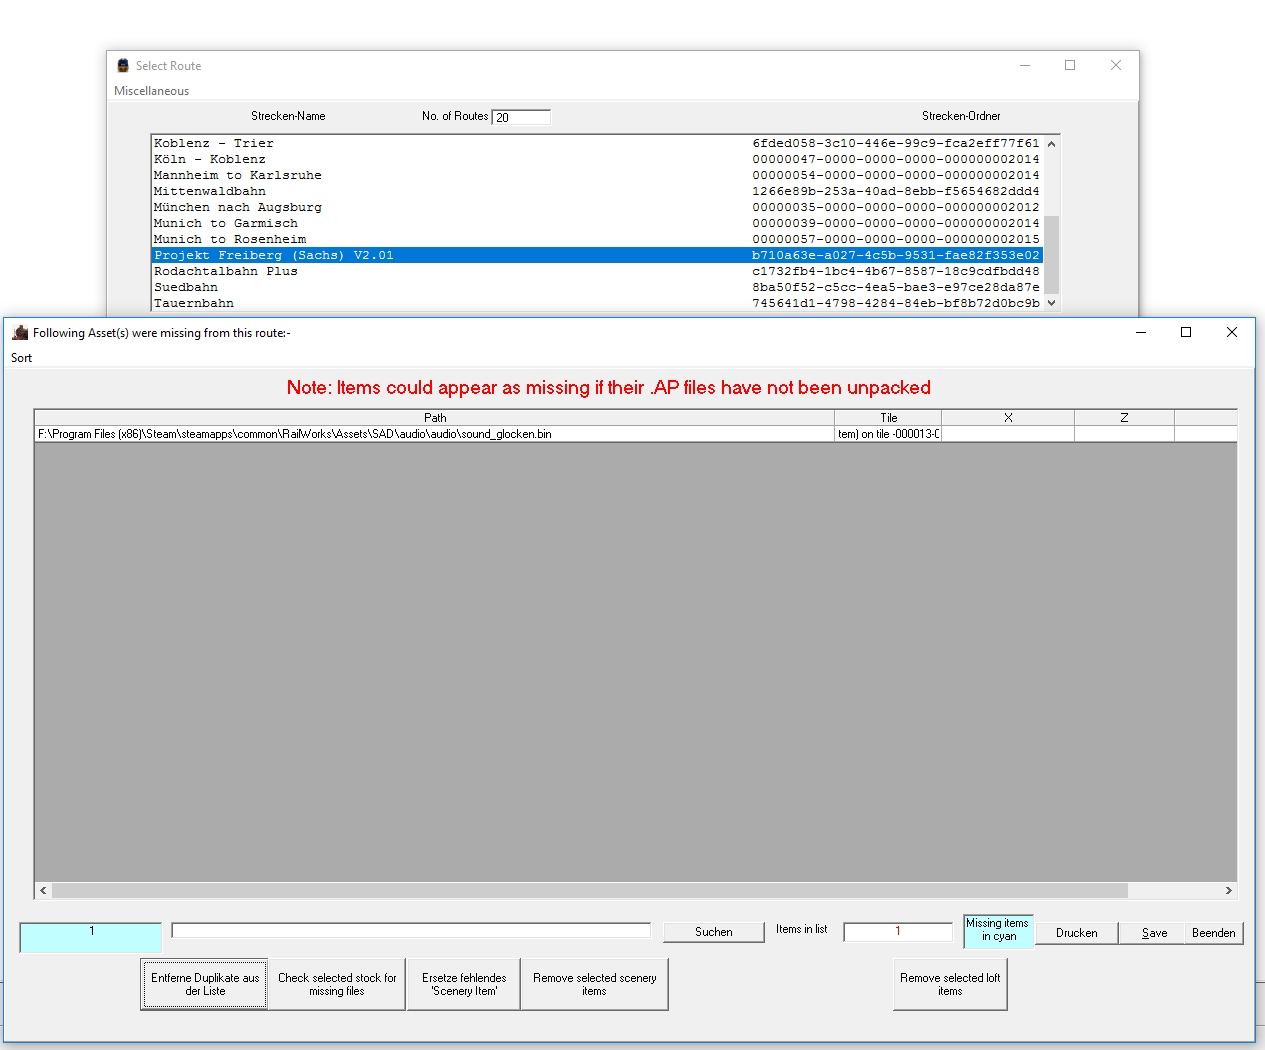Click the tile -000013 cell
The image size is (1265, 1050).
click(889, 434)
